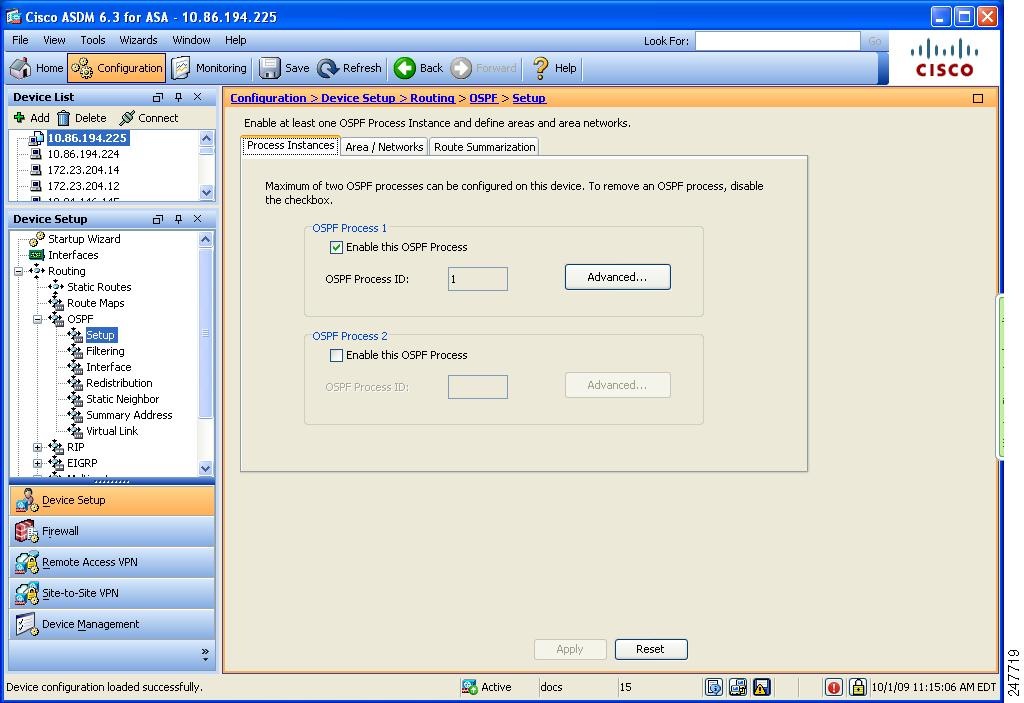This screenshot has height=703, width=1024.
Task: Collapse the OSPF tree branch
Action: tap(38, 319)
